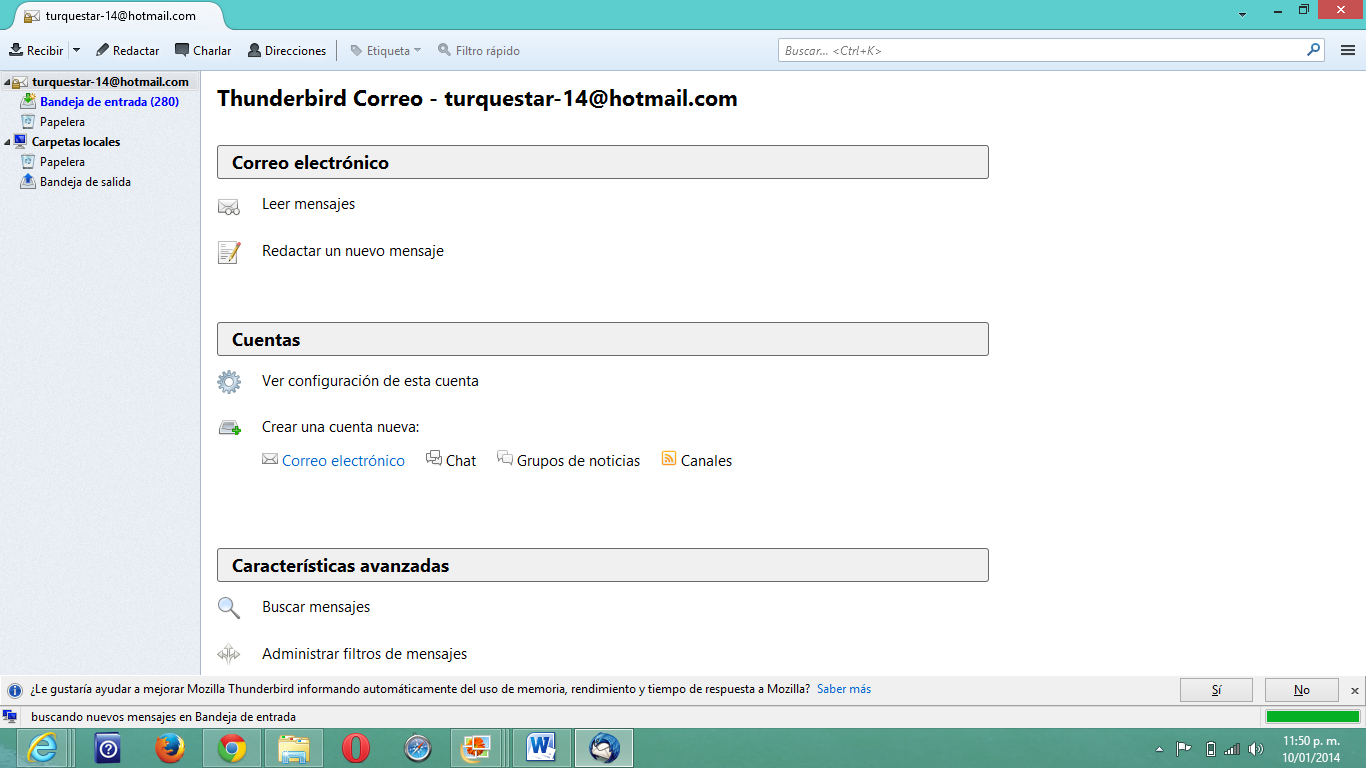Create a new Correo electrónico account

pyautogui.click(x=343, y=461)
